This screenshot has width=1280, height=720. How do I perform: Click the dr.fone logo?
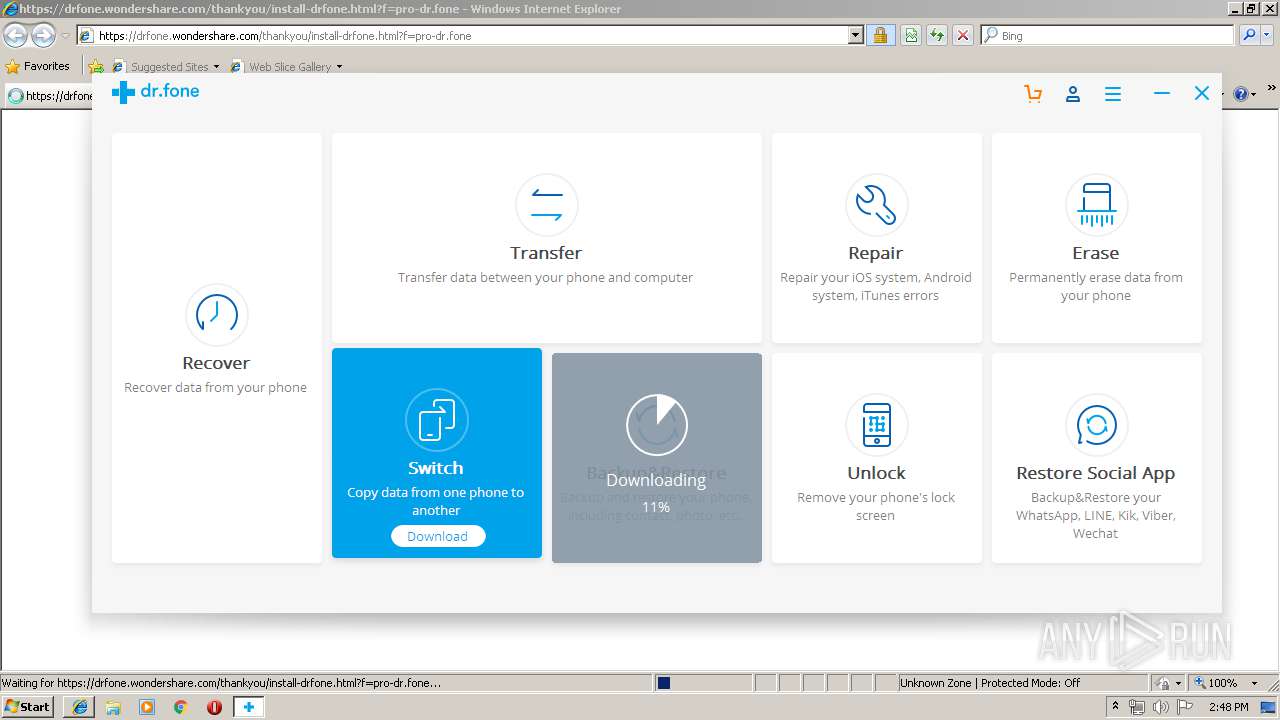tap(155, 92)
